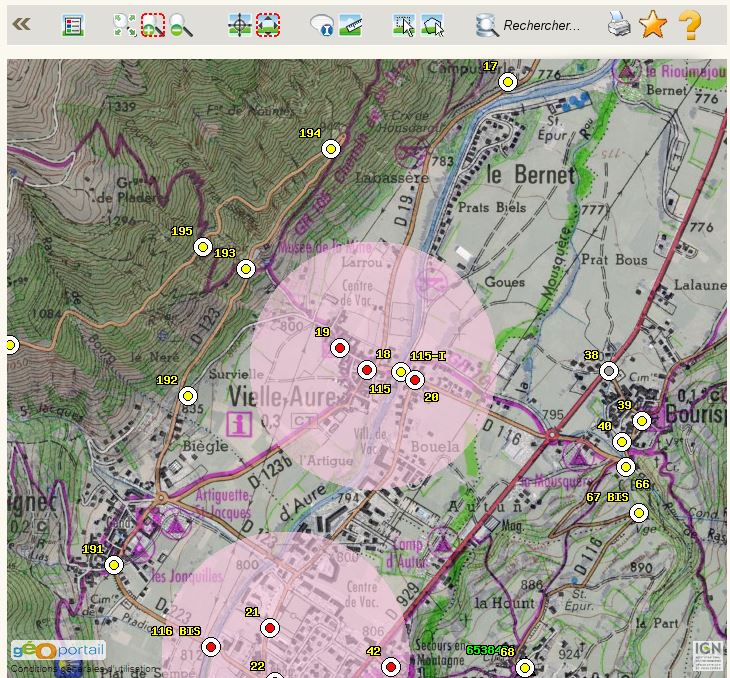This screenshot has width=730, height=678.
Task: Click the 'Labassère' map label
Action: tap(392, 177)
